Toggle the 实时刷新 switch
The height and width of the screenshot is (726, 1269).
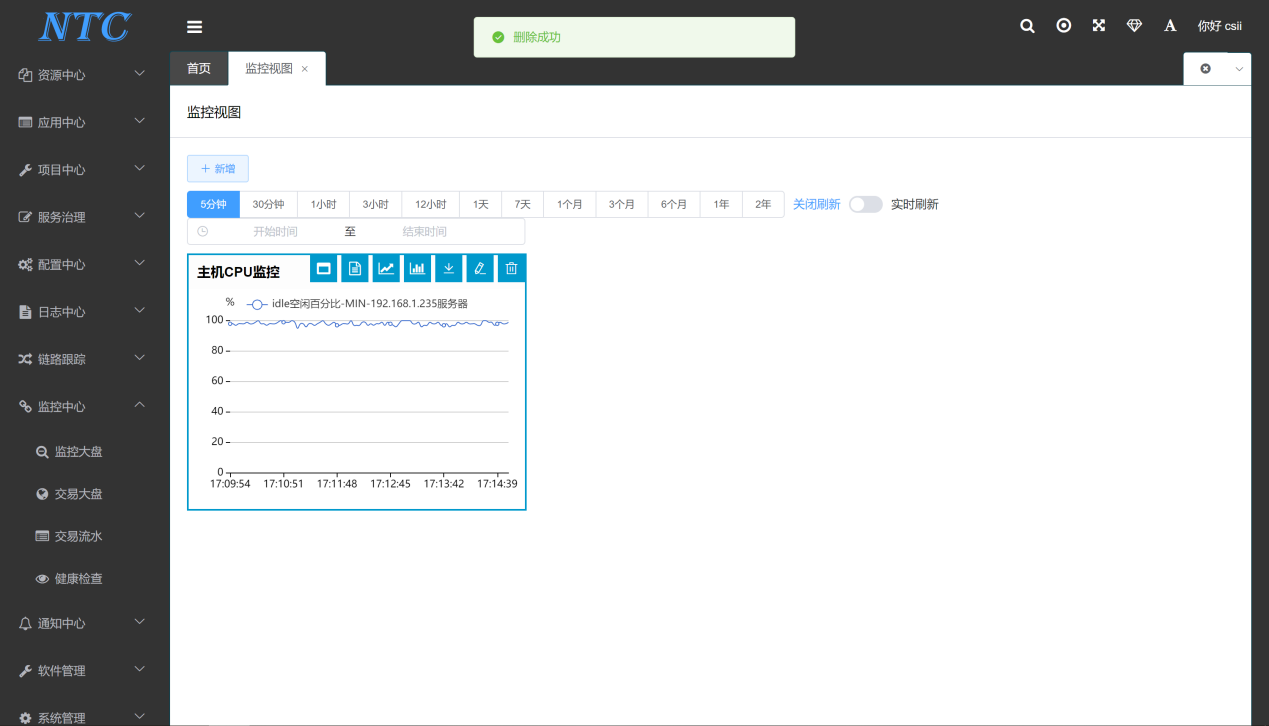tap(866, 204)
